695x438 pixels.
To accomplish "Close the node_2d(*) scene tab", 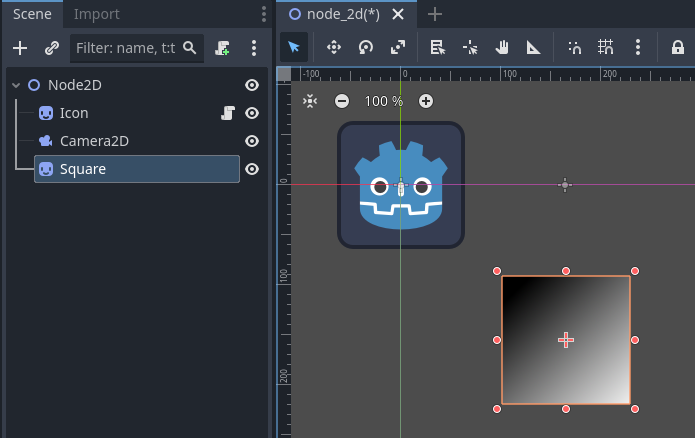I will pos(398,14).
